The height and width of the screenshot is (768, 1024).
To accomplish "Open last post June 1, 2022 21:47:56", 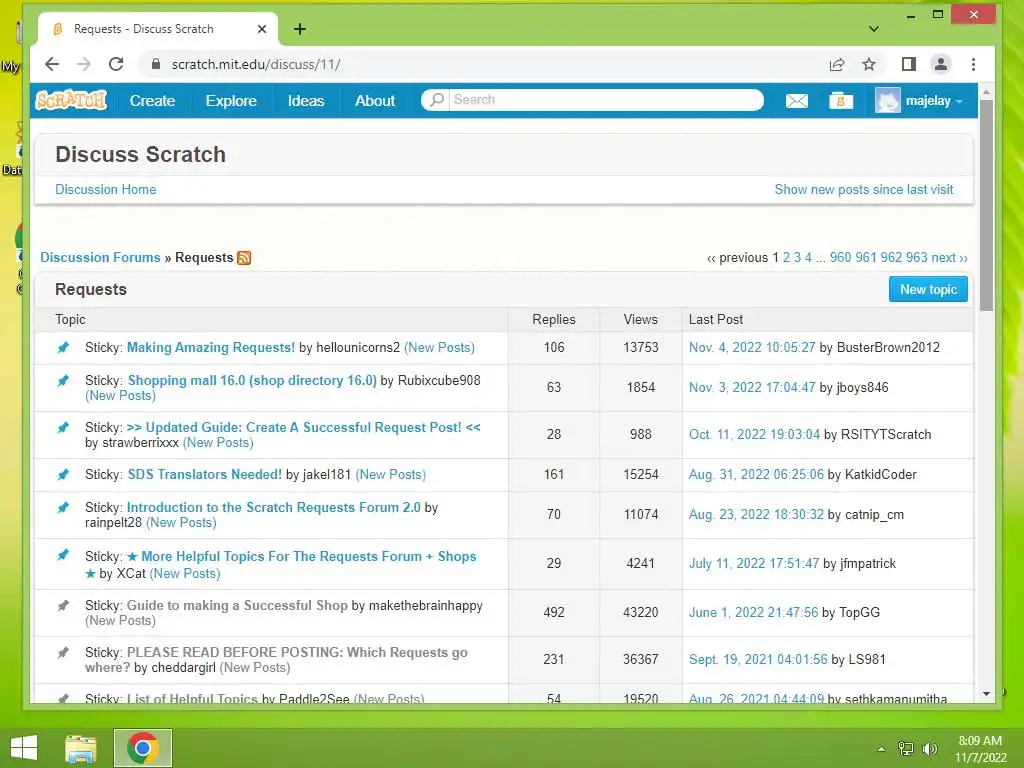I will (x=753, y=613).
